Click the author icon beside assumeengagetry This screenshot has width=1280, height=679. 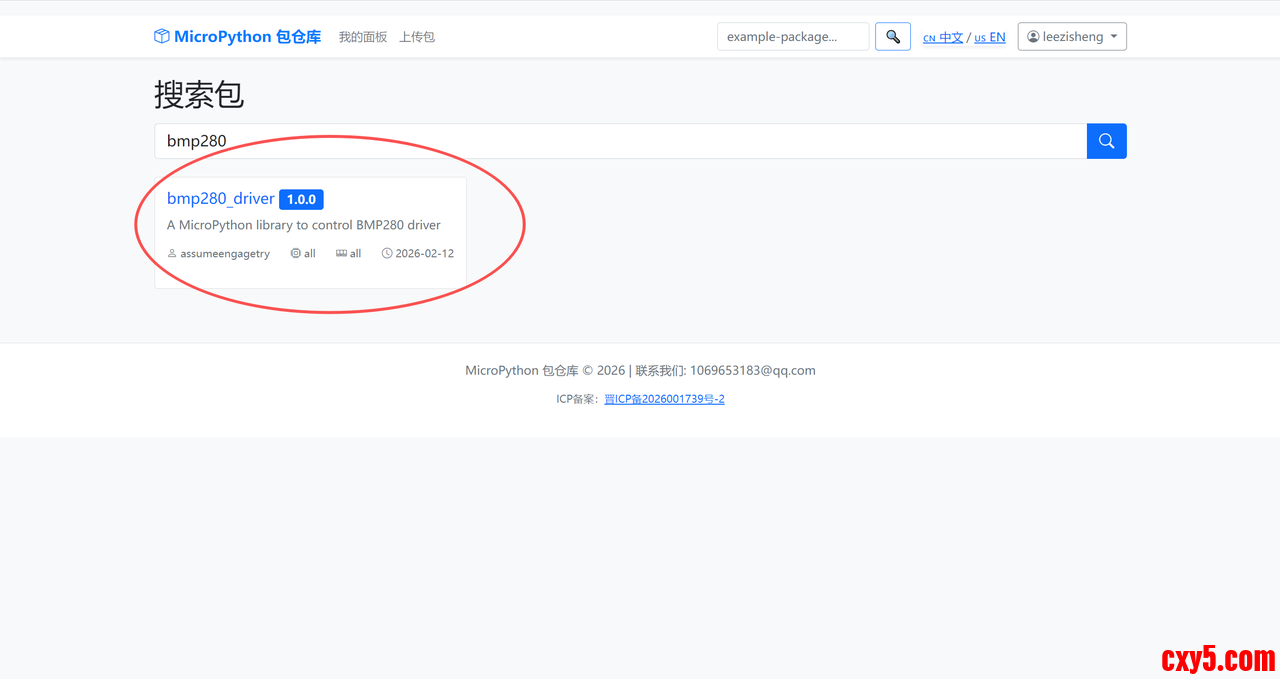pos(172,254)
